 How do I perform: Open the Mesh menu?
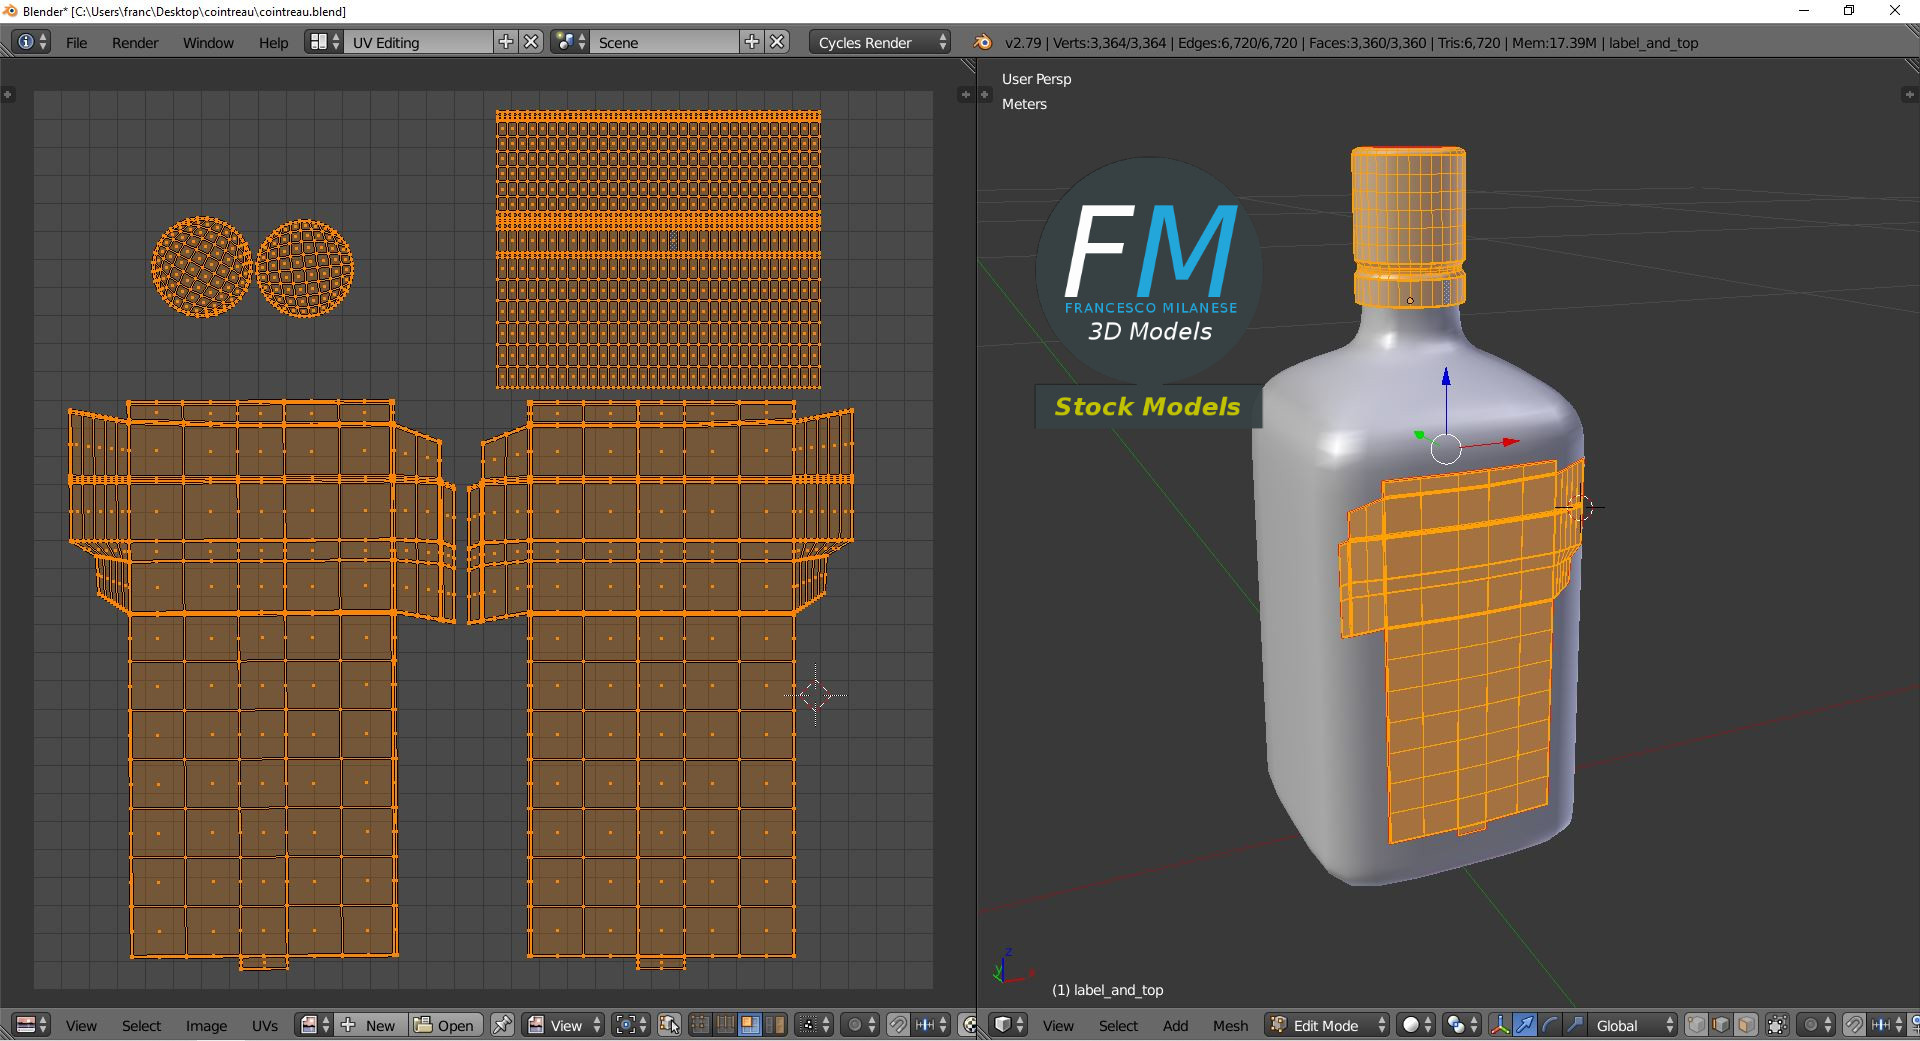pyautogui.click(x=1230, y=1025)
